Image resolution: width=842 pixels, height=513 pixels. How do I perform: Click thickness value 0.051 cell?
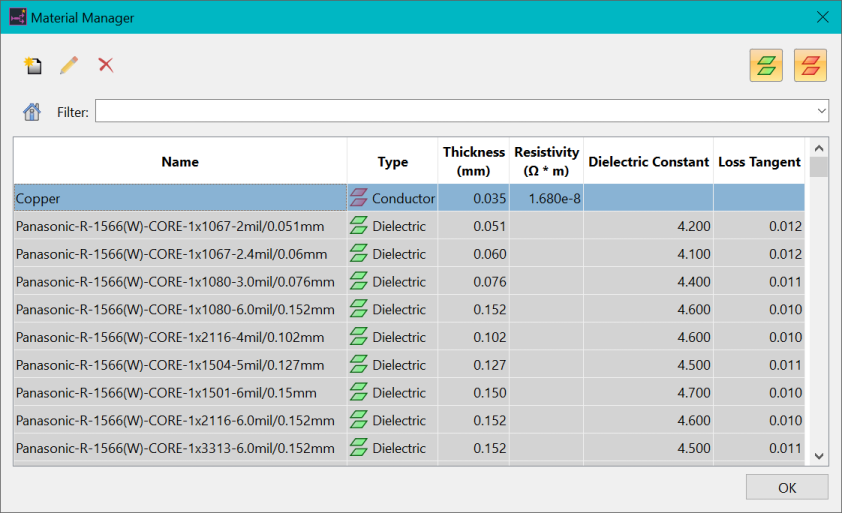pos(474,226)
